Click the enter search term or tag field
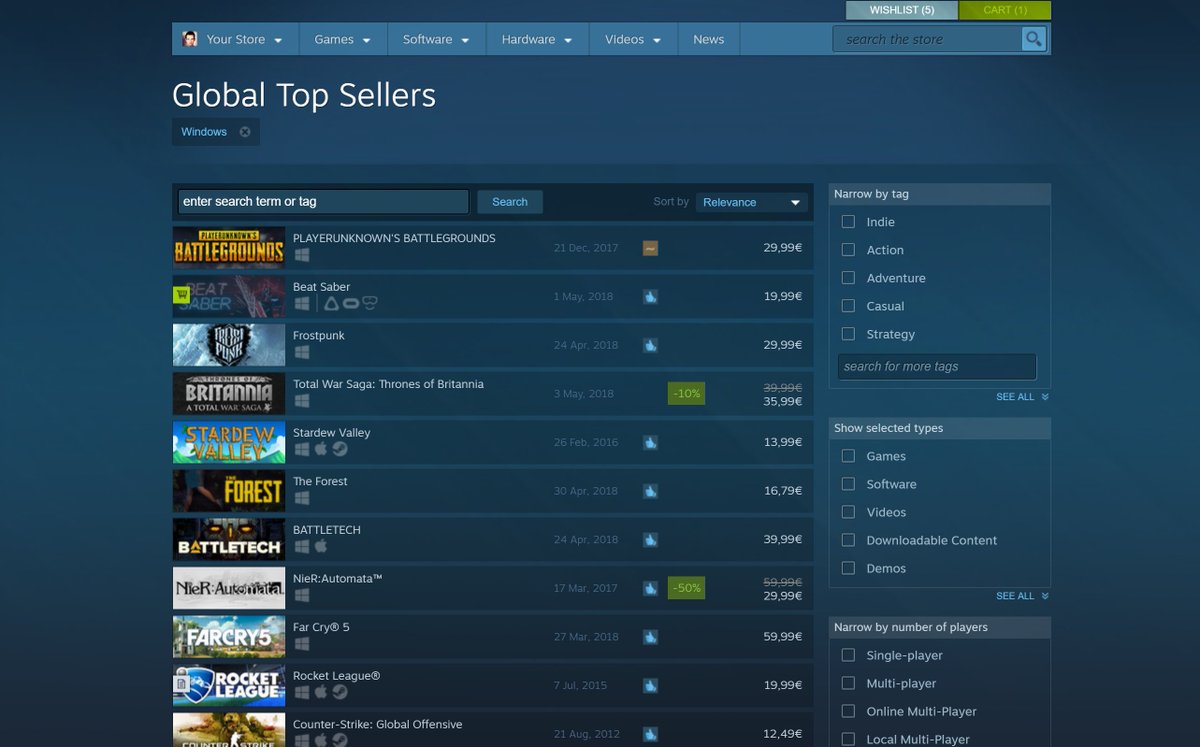This screenshot has width=1200, height=747. [x=323, y=202]
